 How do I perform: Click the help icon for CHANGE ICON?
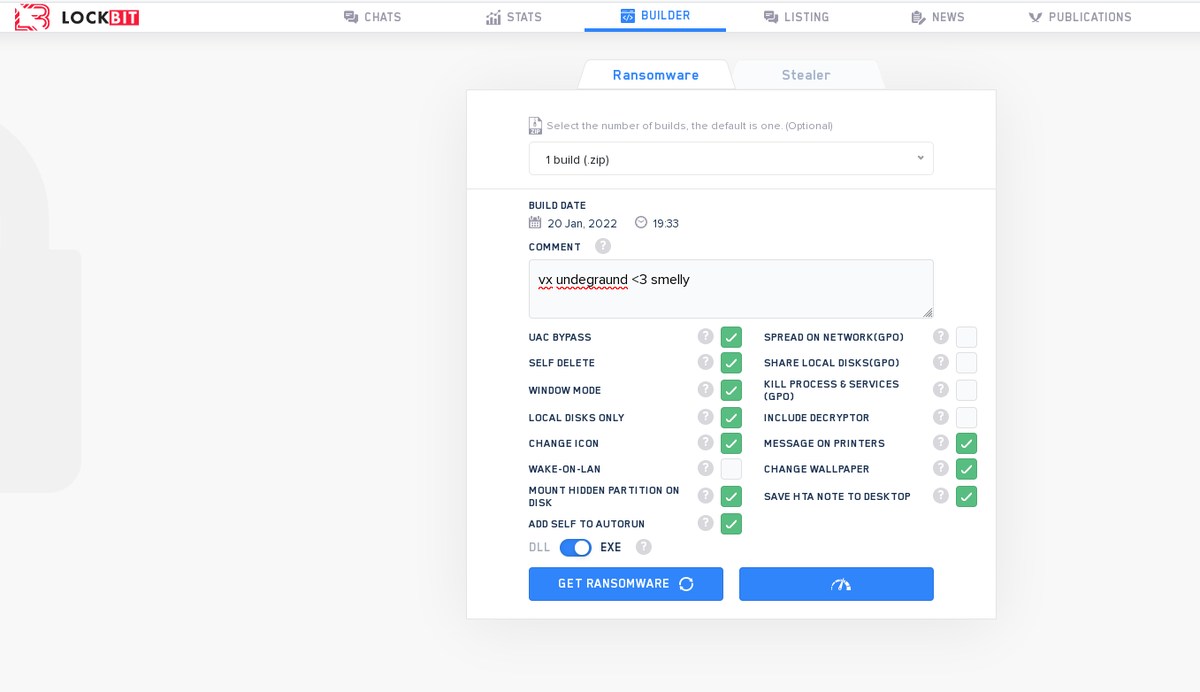click(706, 442)
